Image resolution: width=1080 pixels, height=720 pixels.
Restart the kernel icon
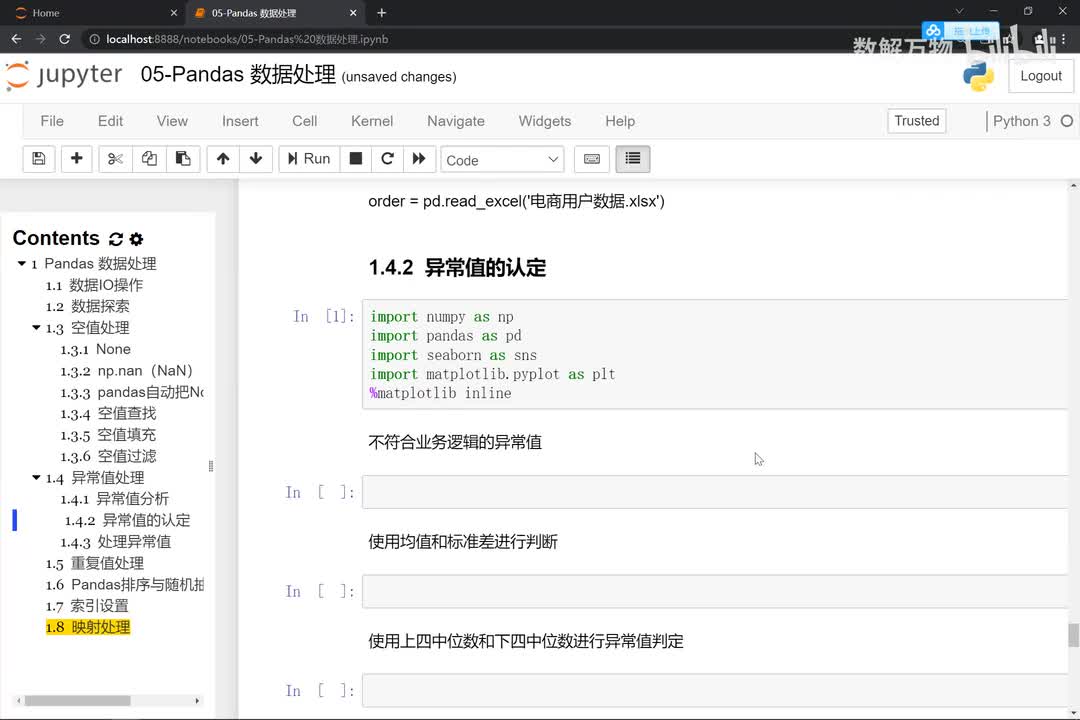[387, 159]
